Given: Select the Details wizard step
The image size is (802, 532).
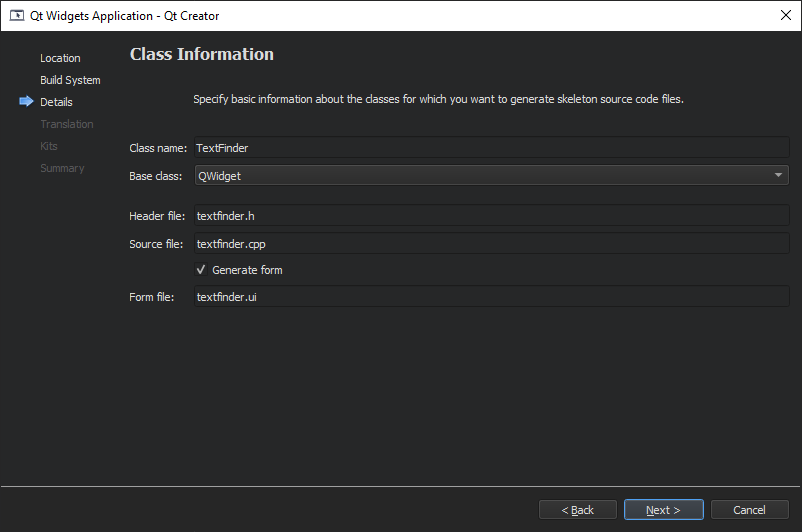Looking at the screenshot, I should tap(56, 102).
